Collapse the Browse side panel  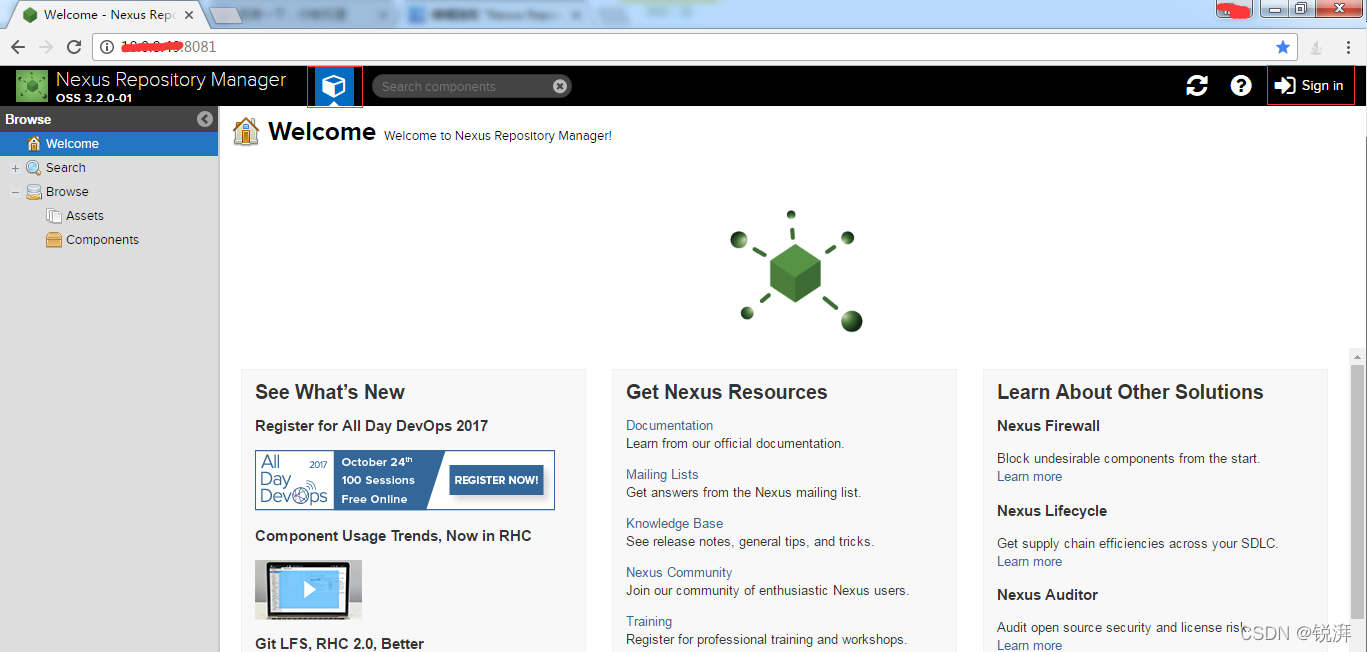coord(205,119)
